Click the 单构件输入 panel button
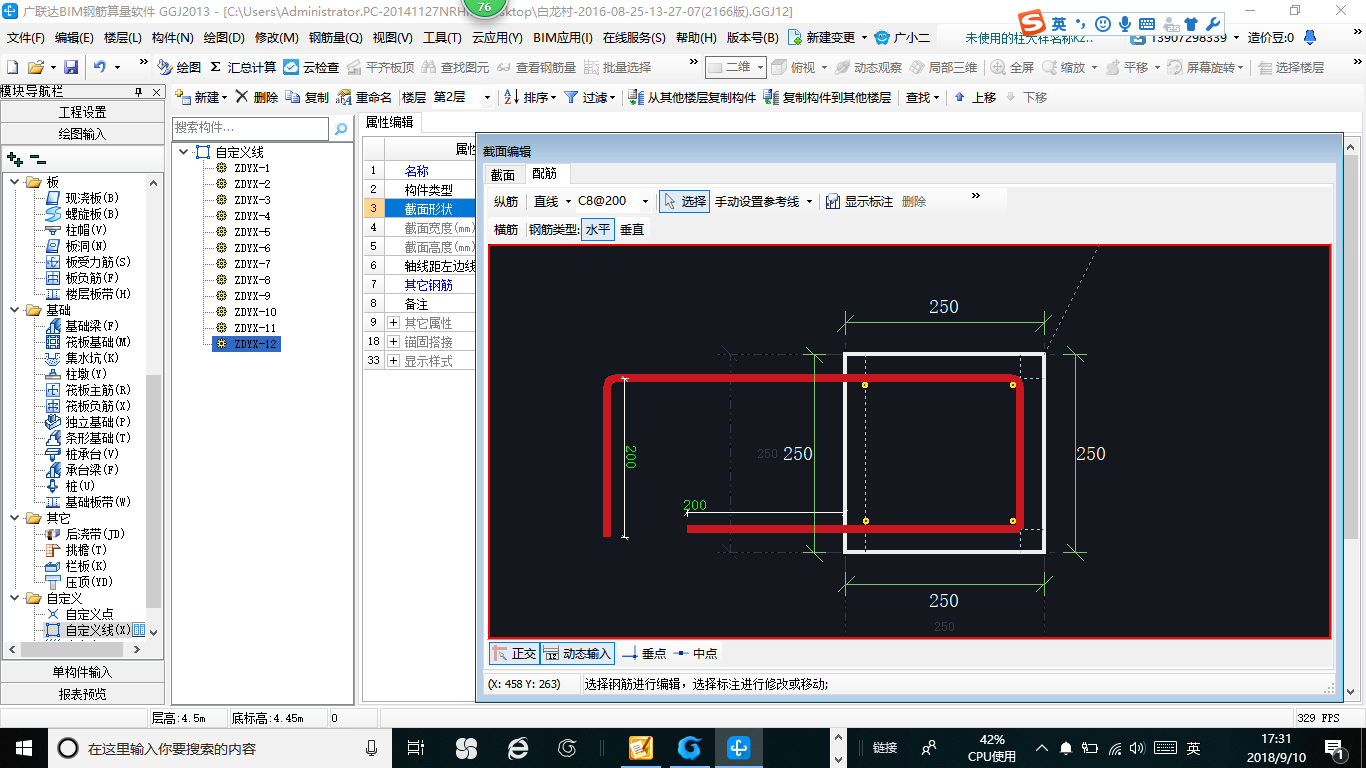Image resolution: width=1366 pixels, height=768 pixels. click(82, 672)
